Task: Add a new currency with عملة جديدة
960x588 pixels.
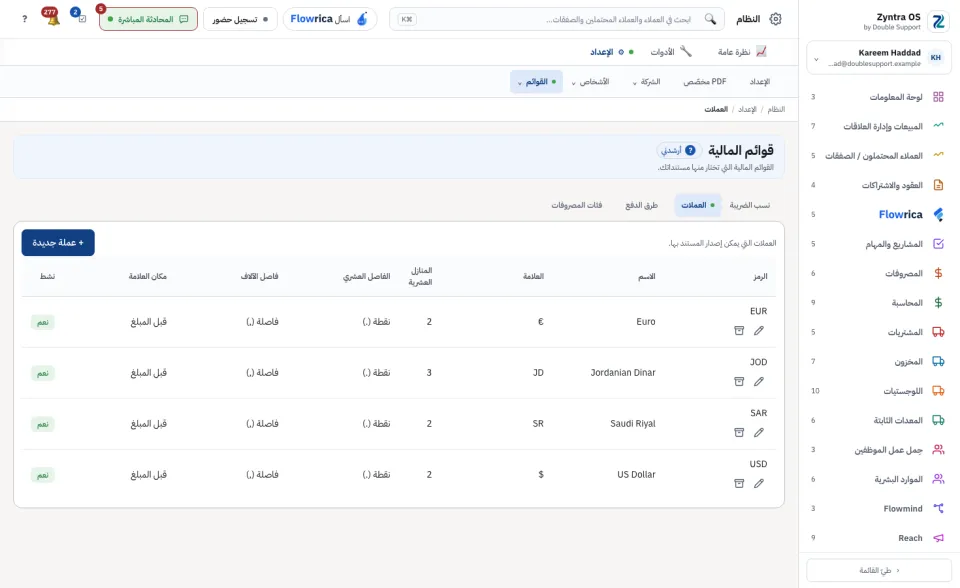Action: (x=58, y=243)
